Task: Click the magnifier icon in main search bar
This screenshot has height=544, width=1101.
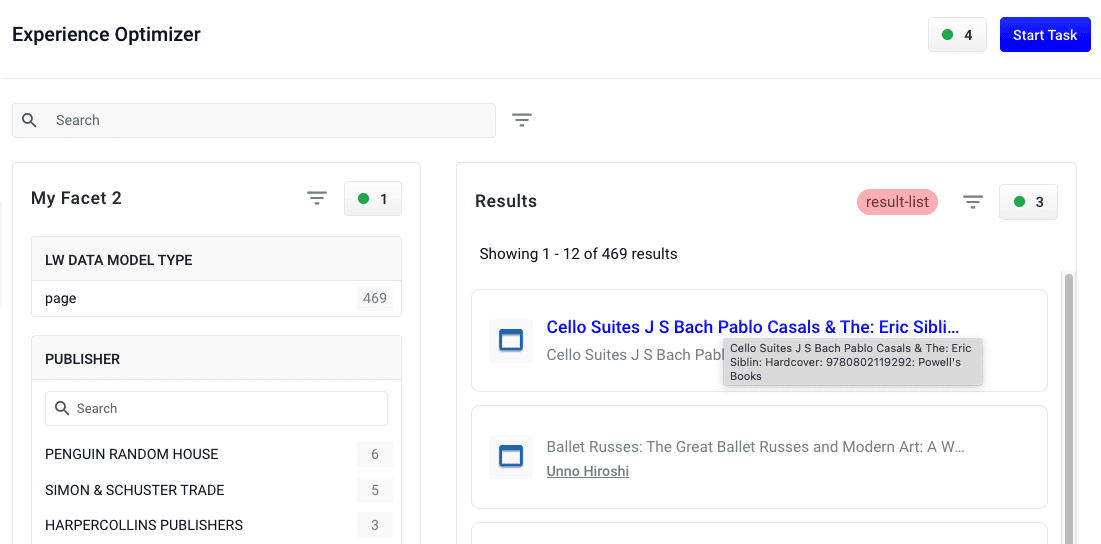Action: click(x=29, y=120)
